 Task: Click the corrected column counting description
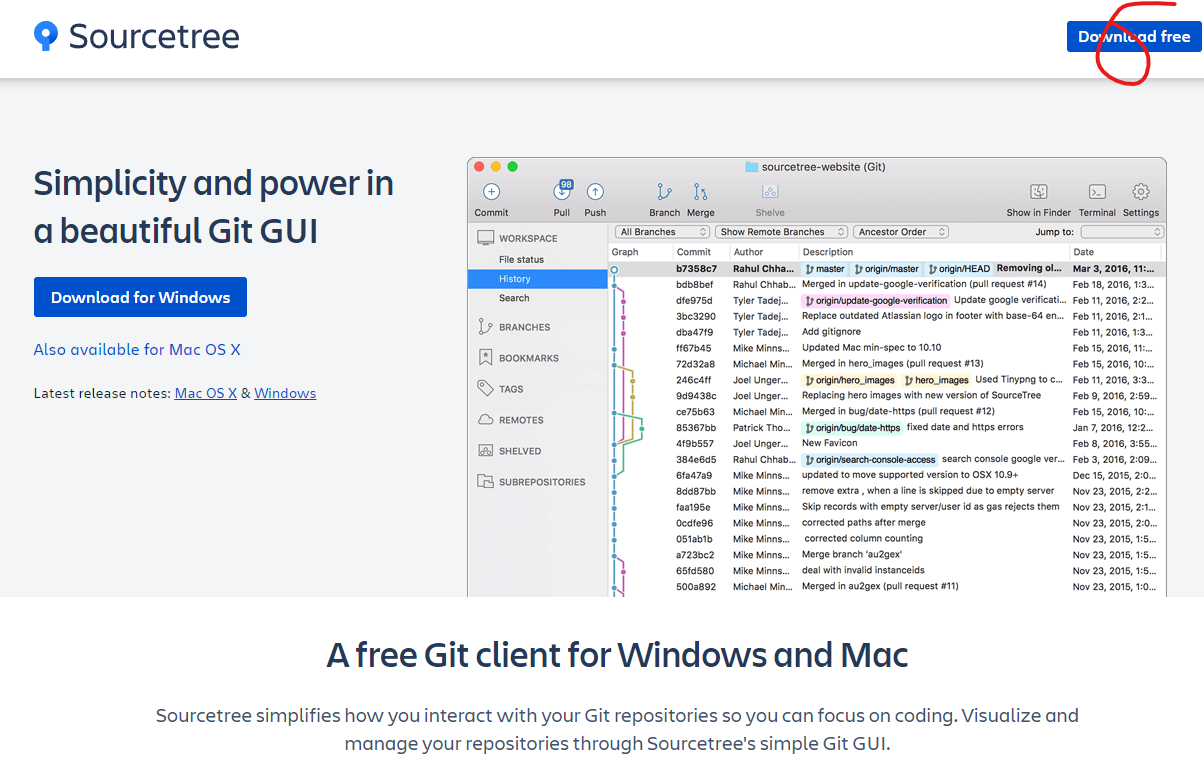pos(864,538)
